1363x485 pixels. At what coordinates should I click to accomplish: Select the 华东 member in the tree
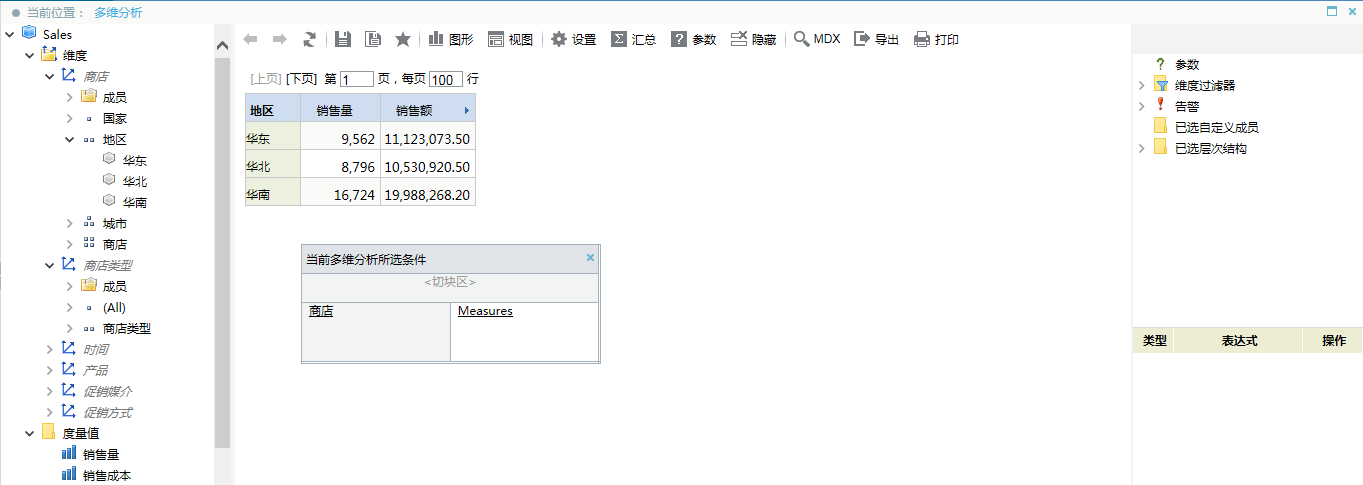(135, 160)
